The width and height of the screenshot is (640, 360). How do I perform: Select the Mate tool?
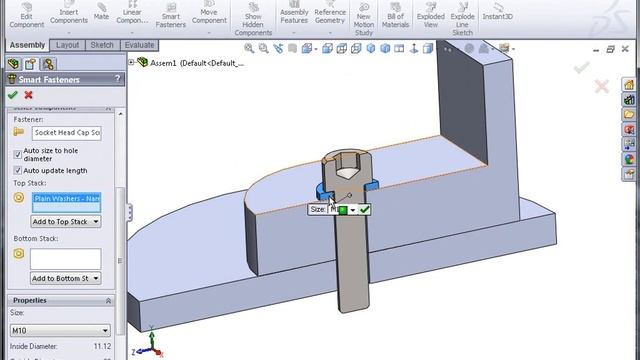click(x=101, y=11)
